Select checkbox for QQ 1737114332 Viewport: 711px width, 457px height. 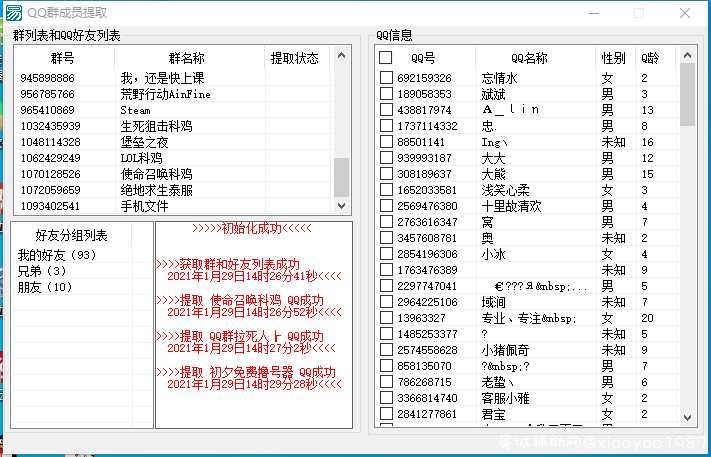coord(386,126)
